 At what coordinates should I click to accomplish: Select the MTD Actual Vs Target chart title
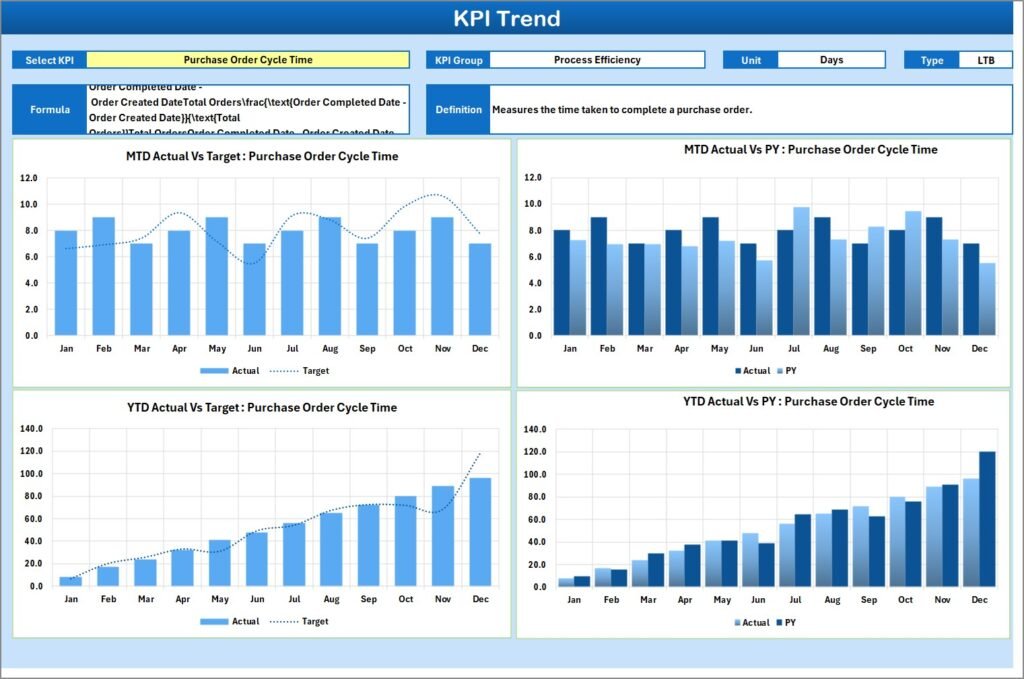pyautogui.click(x=260, y=156)
